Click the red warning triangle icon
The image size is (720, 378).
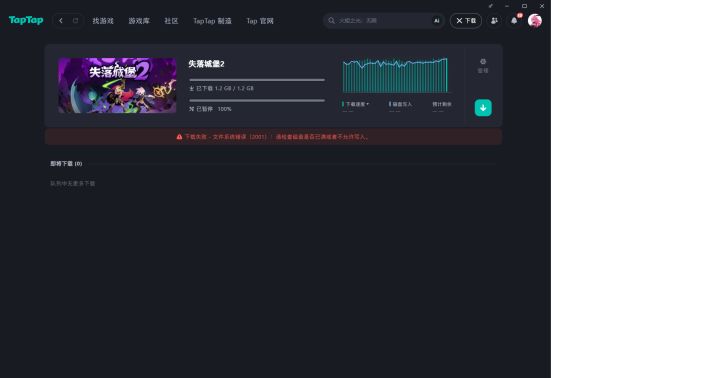click(179, 137)
